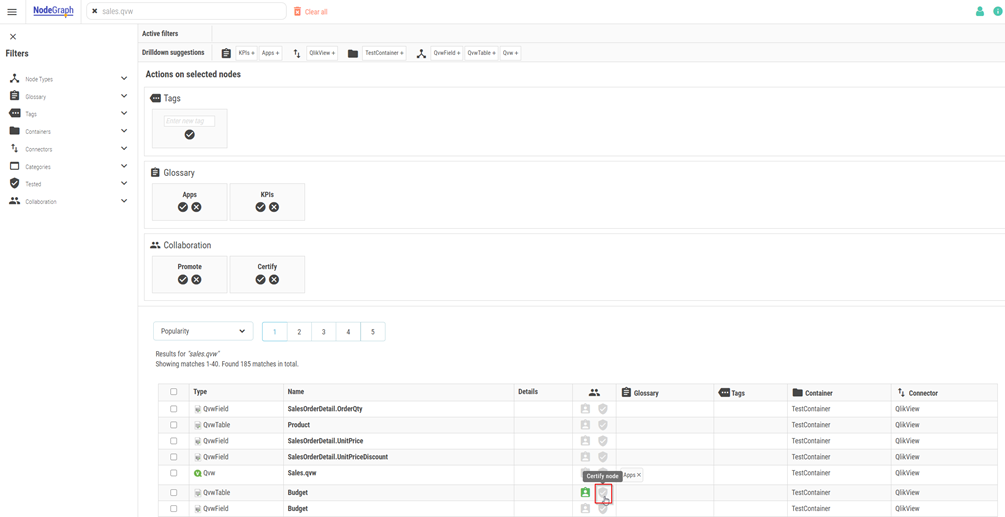Check the Sales.qvw row checkbox

click(174, 473)
